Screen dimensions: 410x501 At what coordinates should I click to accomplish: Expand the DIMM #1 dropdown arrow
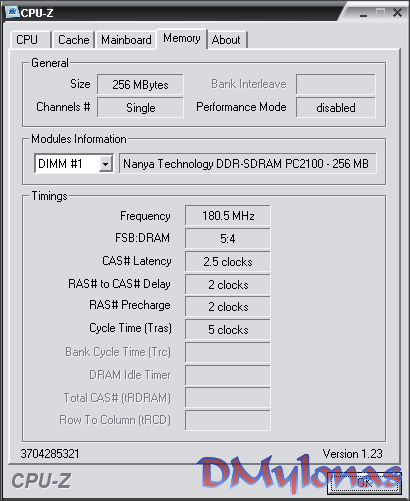click(x=105, y=164)
